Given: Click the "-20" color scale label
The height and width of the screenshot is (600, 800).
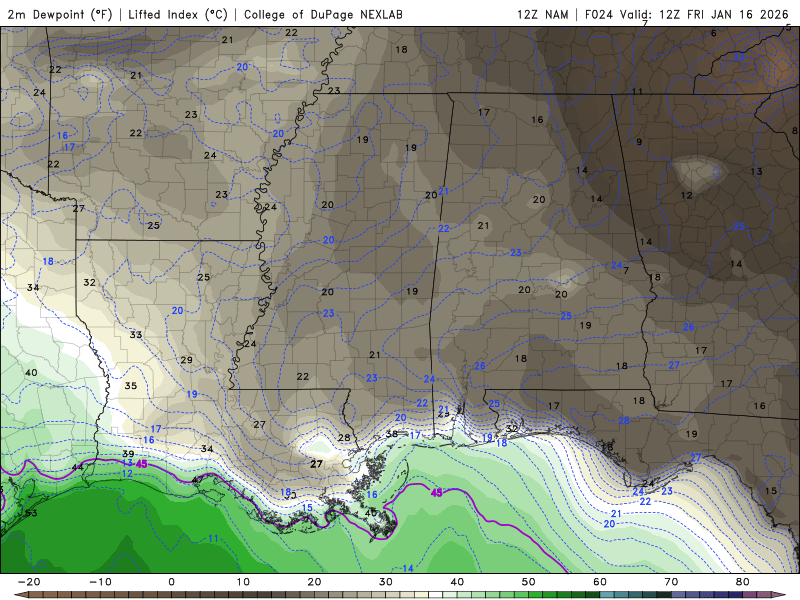Looking at the screenshot, I should click(x=28, y=582).
